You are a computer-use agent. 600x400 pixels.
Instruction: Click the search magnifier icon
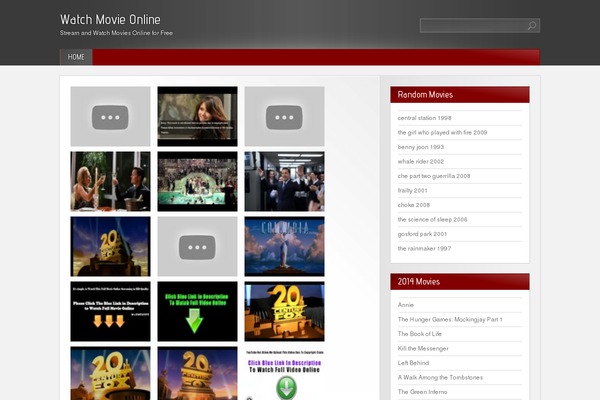coord(532,26)
